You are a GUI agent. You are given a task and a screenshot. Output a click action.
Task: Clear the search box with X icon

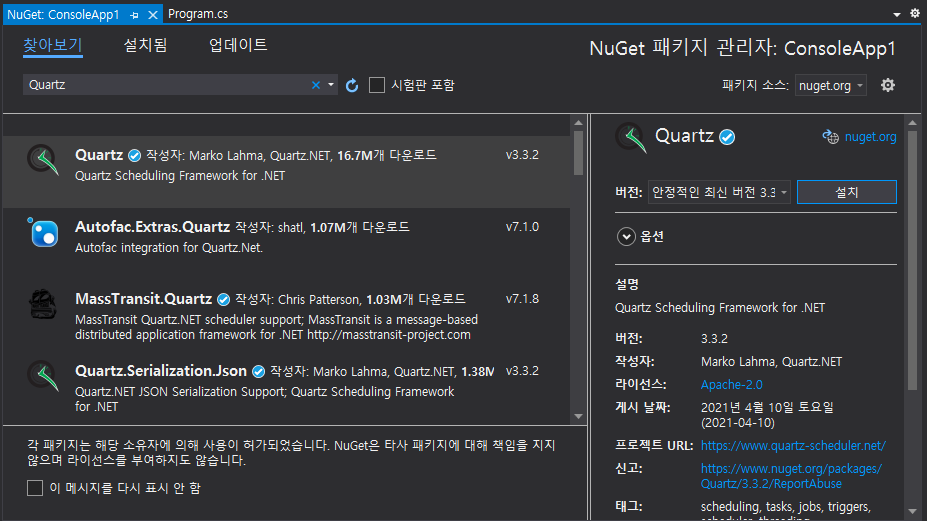coord(316,85)
